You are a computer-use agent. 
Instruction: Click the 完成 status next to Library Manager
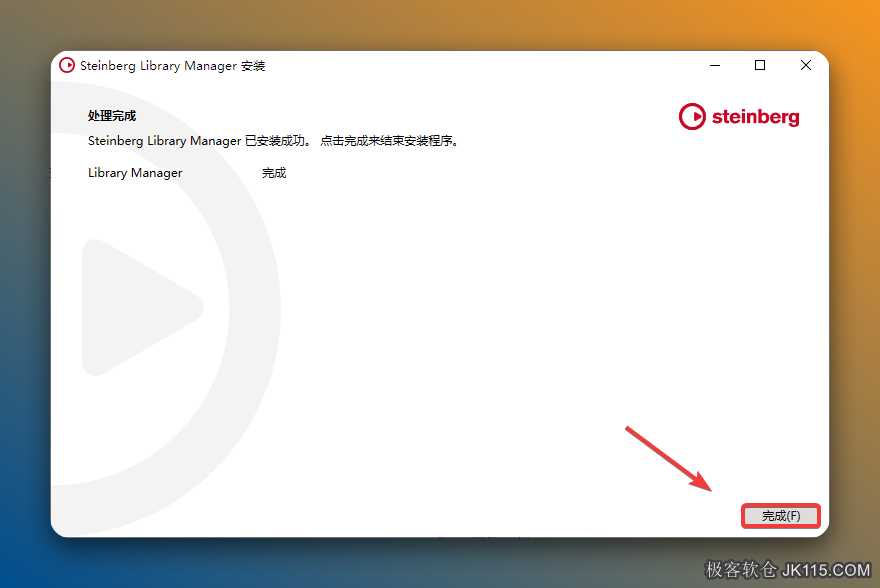pyautogui.click(x=274, y=173)
